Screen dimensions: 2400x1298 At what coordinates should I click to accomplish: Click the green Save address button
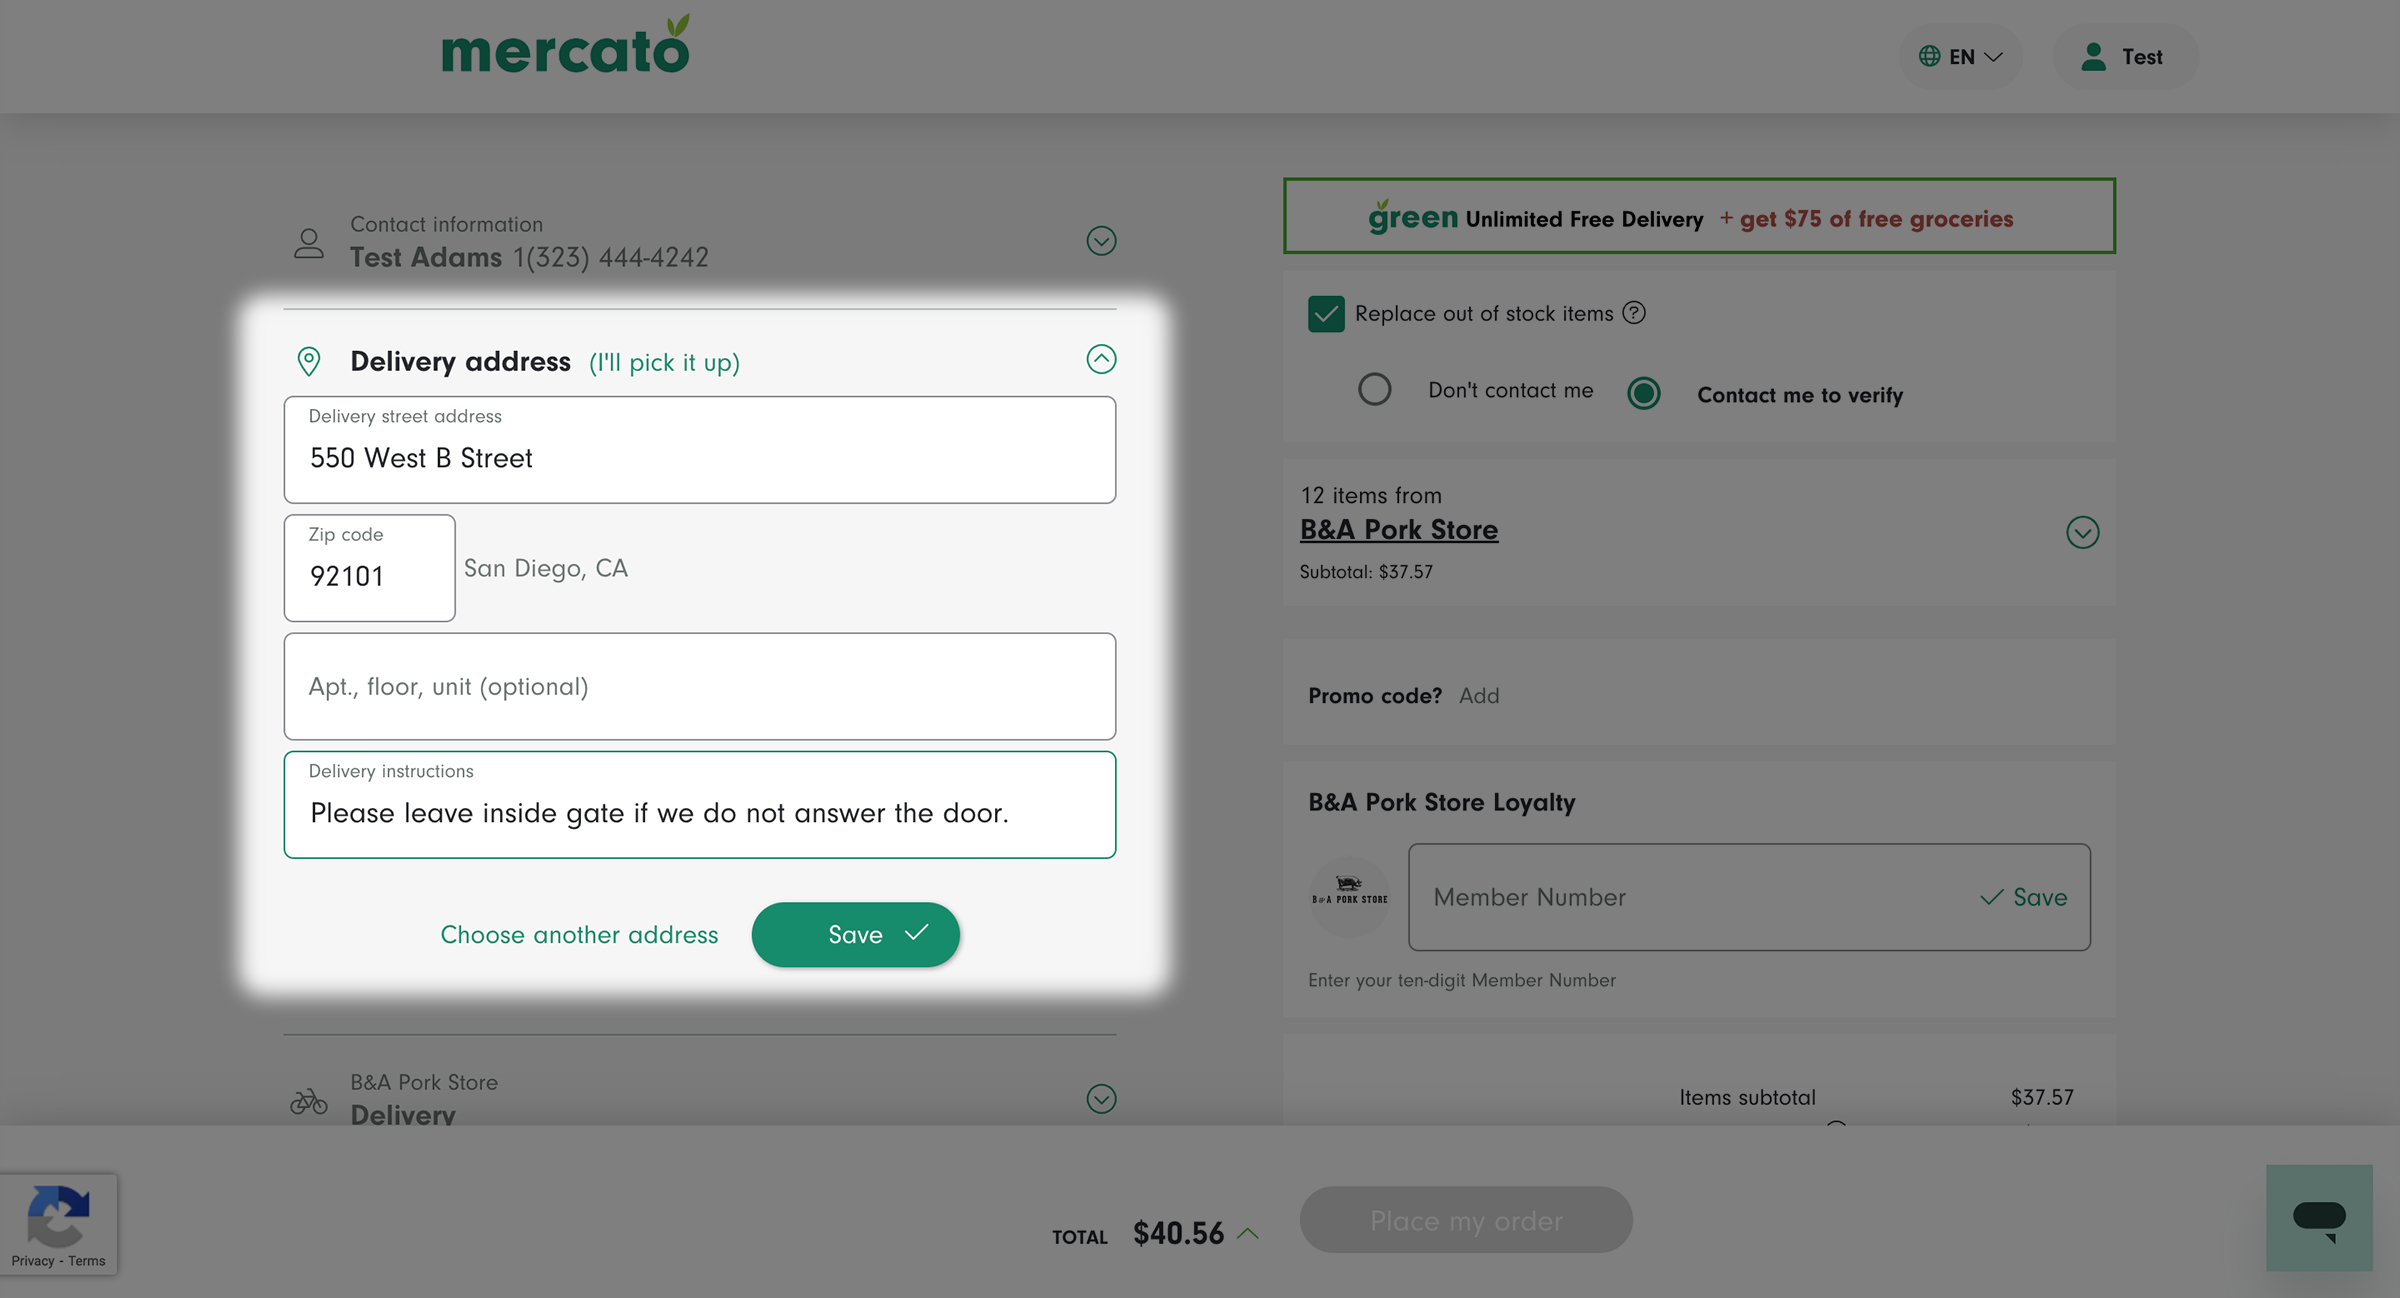(x=856, y=934)
